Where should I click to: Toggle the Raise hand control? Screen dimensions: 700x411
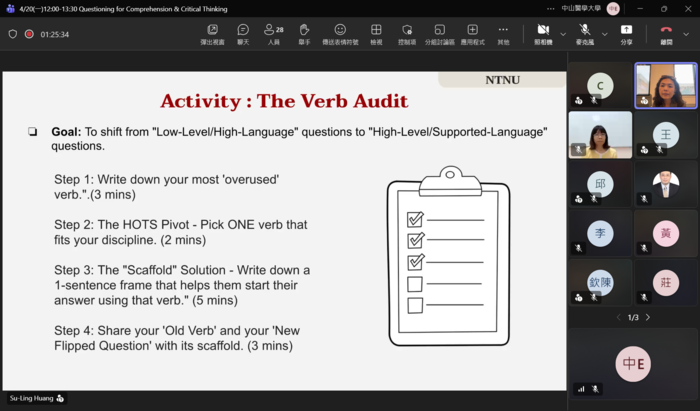(x=304, y=33)
